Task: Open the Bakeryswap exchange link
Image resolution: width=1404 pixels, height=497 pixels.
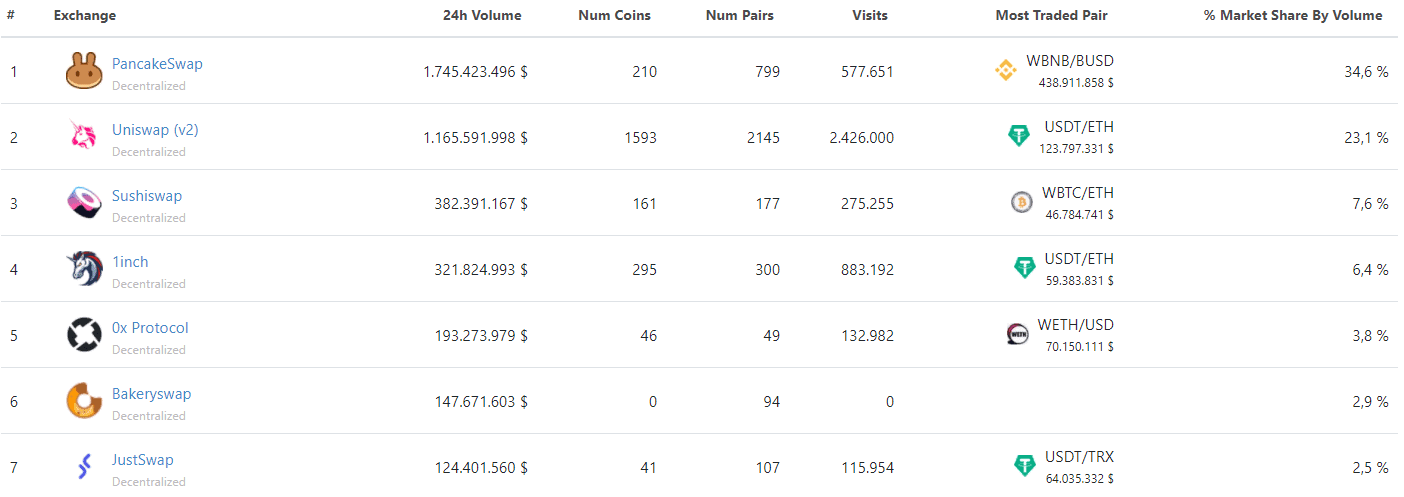Action: pyautogui.click(x=151, y=394)
